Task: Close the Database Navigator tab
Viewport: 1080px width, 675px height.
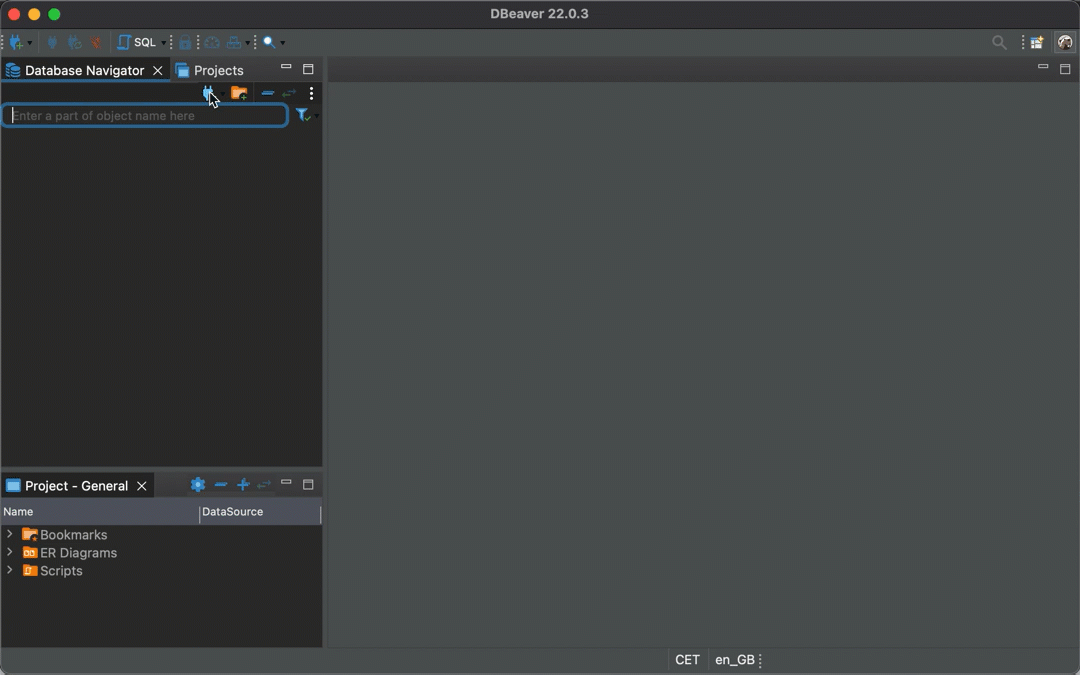Action: 158,70
